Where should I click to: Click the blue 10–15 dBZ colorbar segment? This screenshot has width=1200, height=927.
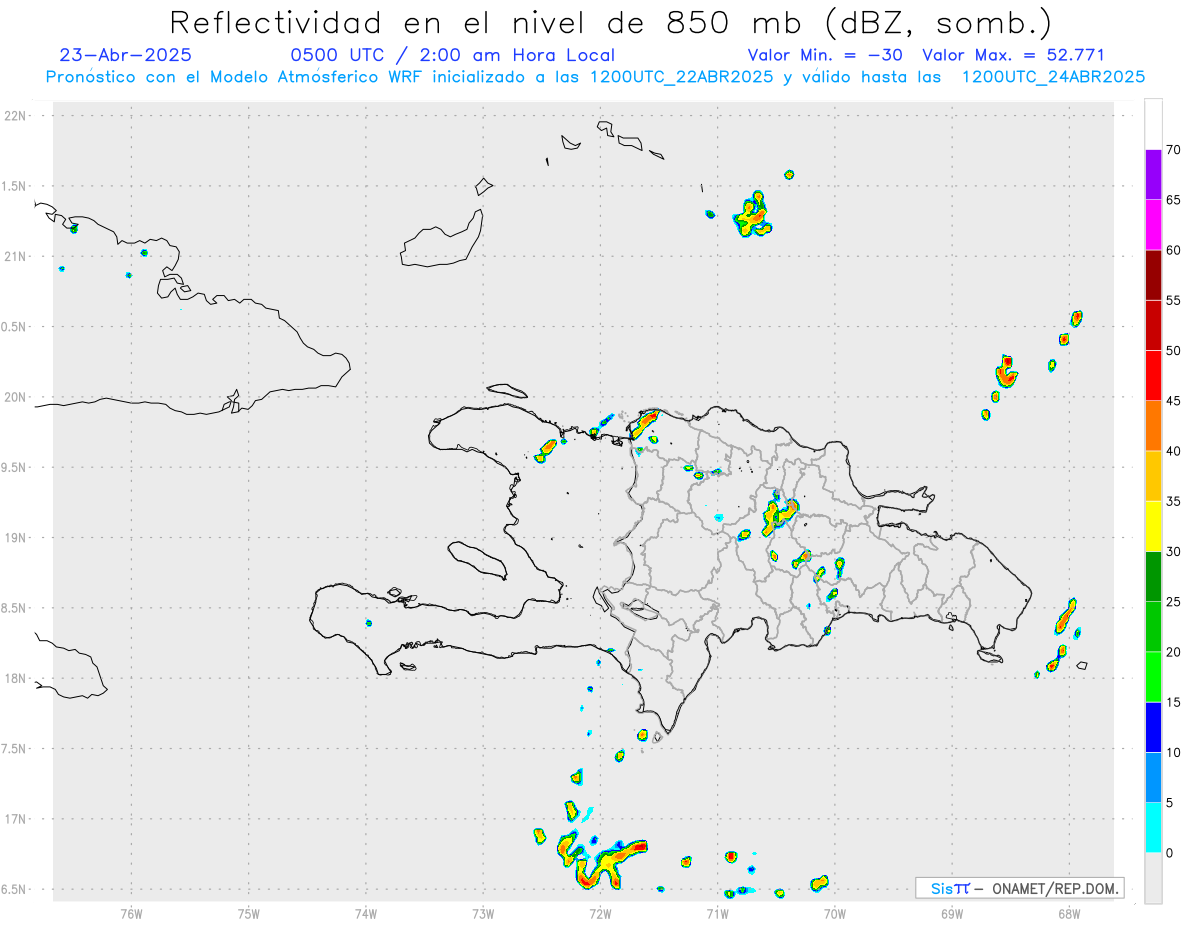(x=1153, y=727)
